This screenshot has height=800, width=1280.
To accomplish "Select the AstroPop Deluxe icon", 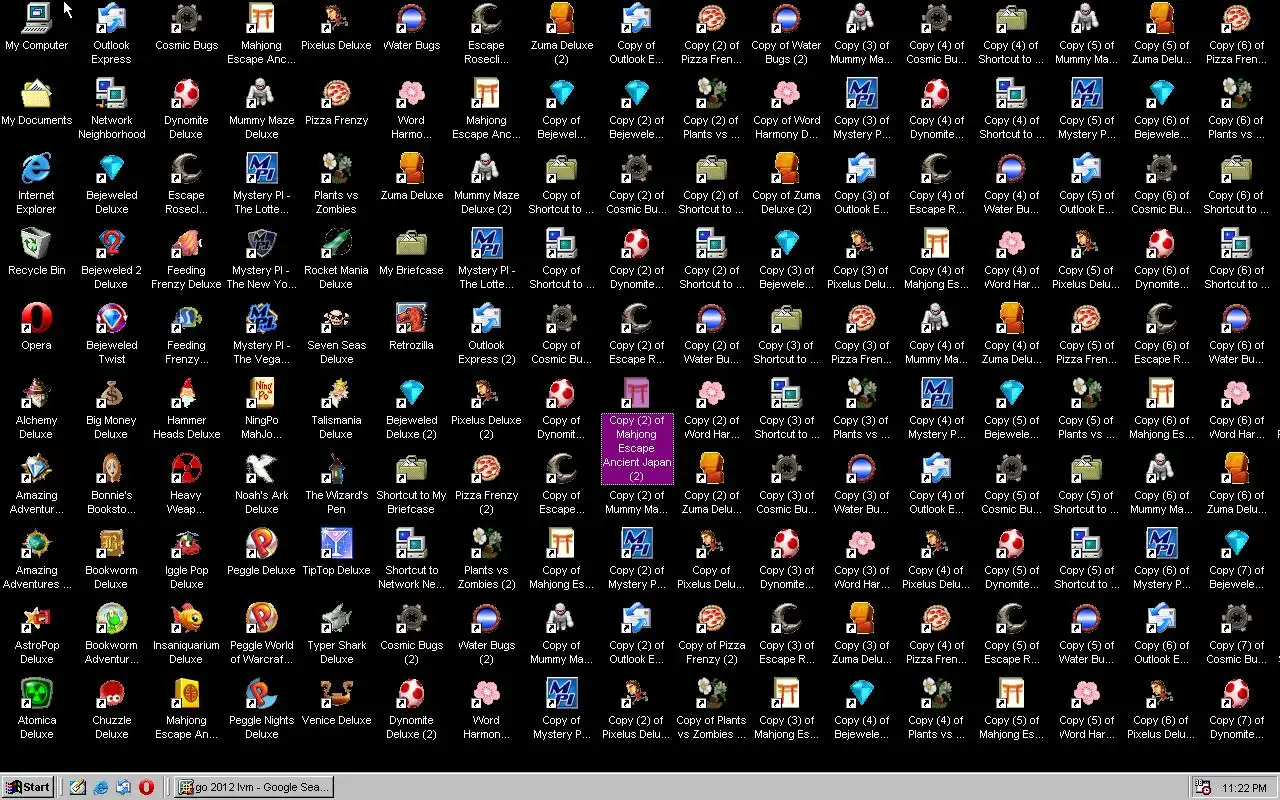I will [37, 635].
